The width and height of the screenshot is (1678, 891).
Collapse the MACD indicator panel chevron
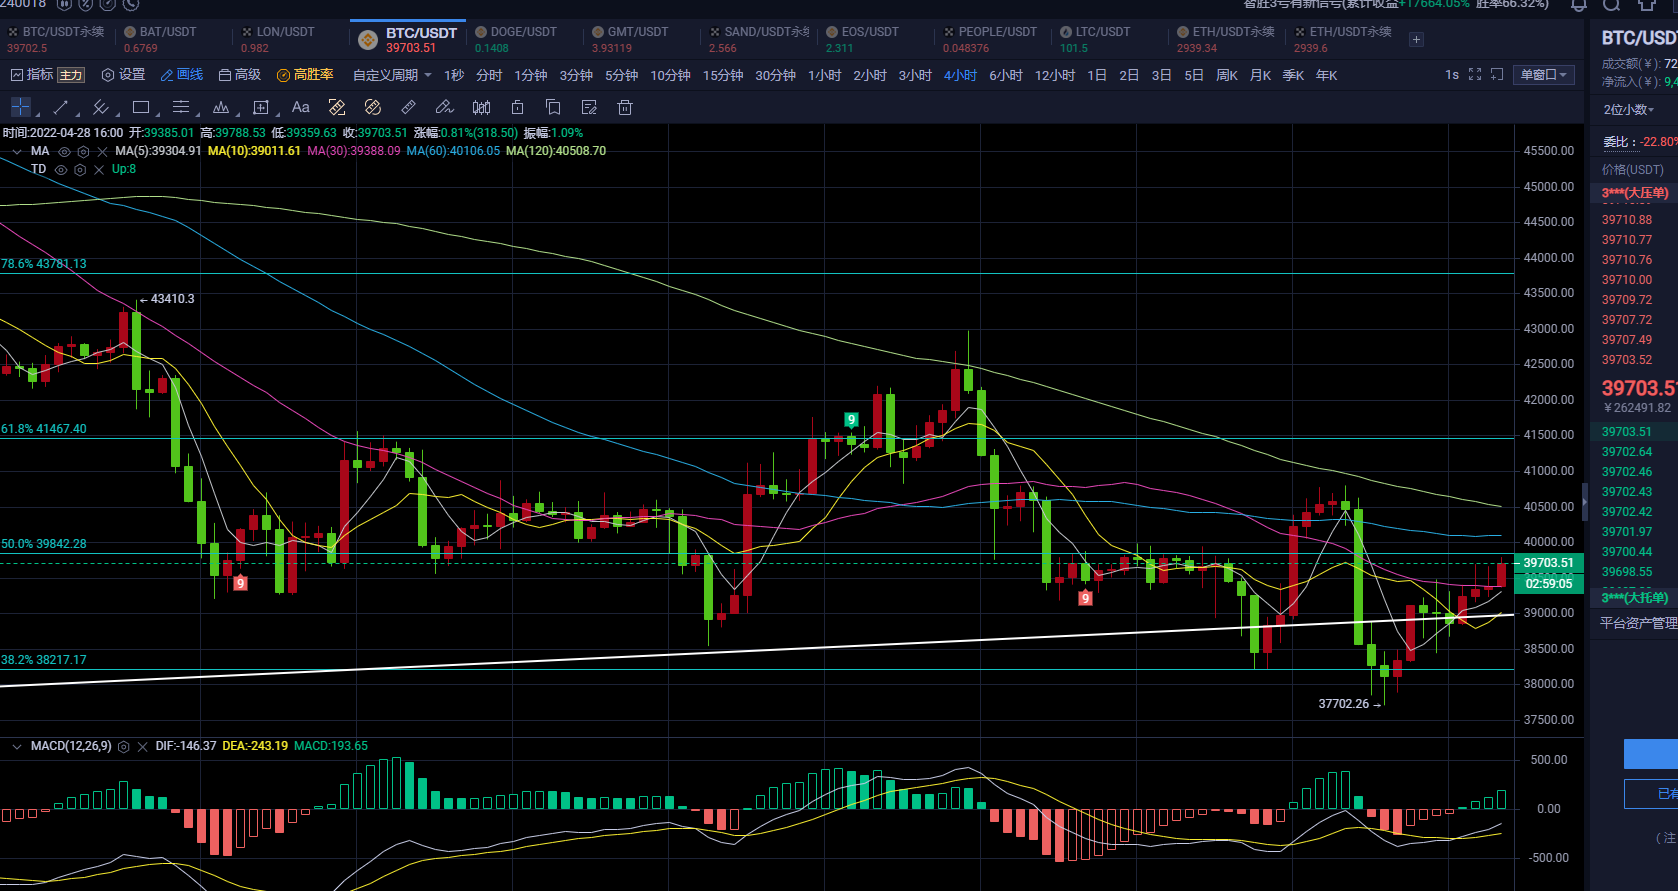tap(17, 747)
